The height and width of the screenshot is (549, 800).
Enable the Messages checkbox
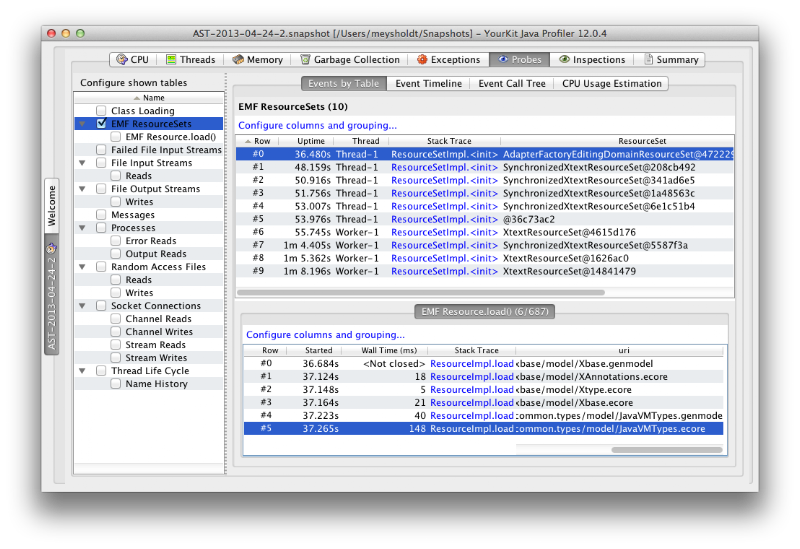click(x=101, y=215)
